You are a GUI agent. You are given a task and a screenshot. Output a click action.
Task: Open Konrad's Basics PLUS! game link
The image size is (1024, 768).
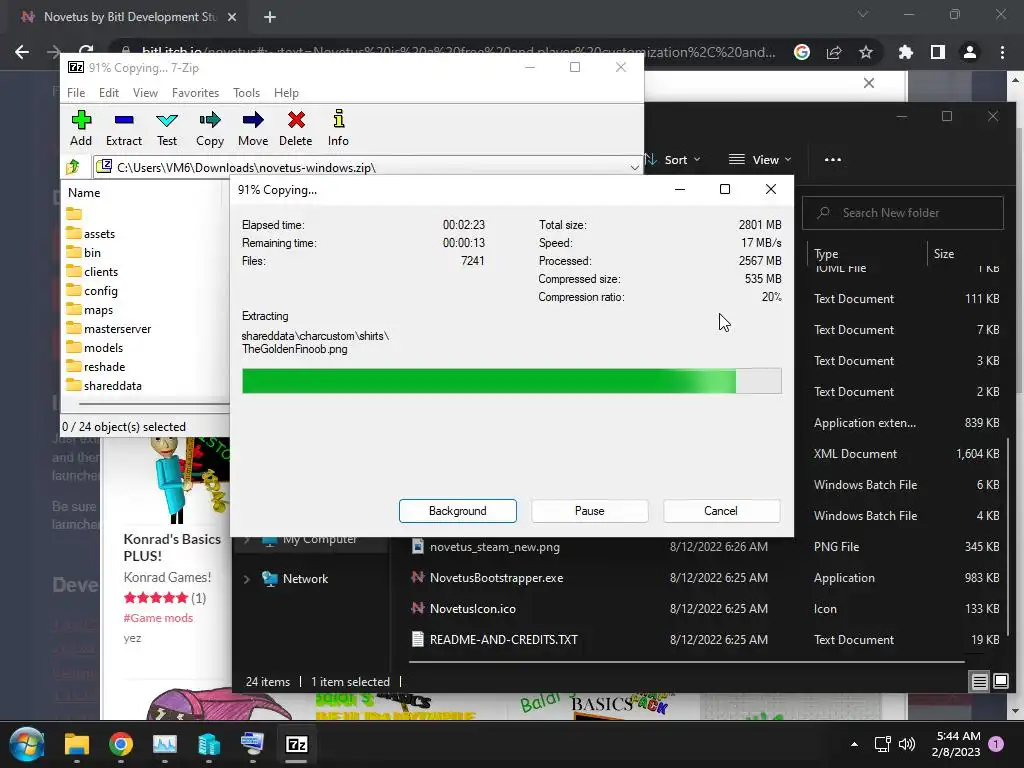point(172,547)
